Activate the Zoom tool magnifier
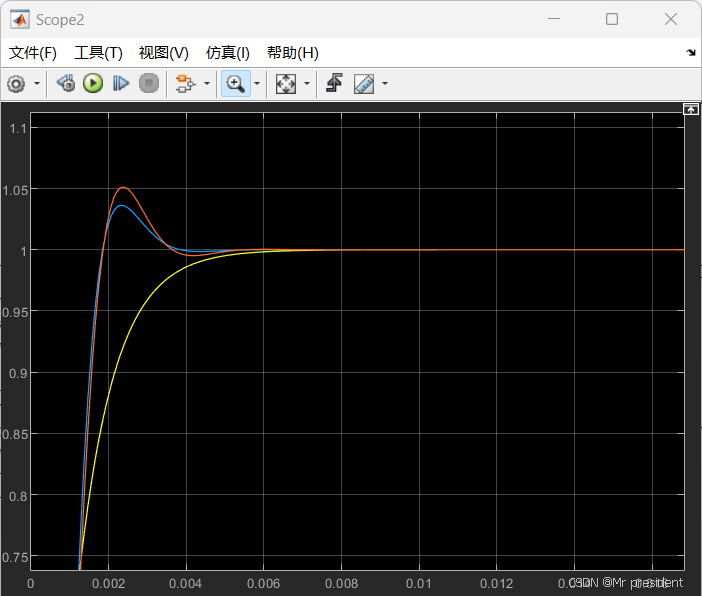The height and width of the screenshot is (596, 702). click(235, 83)
